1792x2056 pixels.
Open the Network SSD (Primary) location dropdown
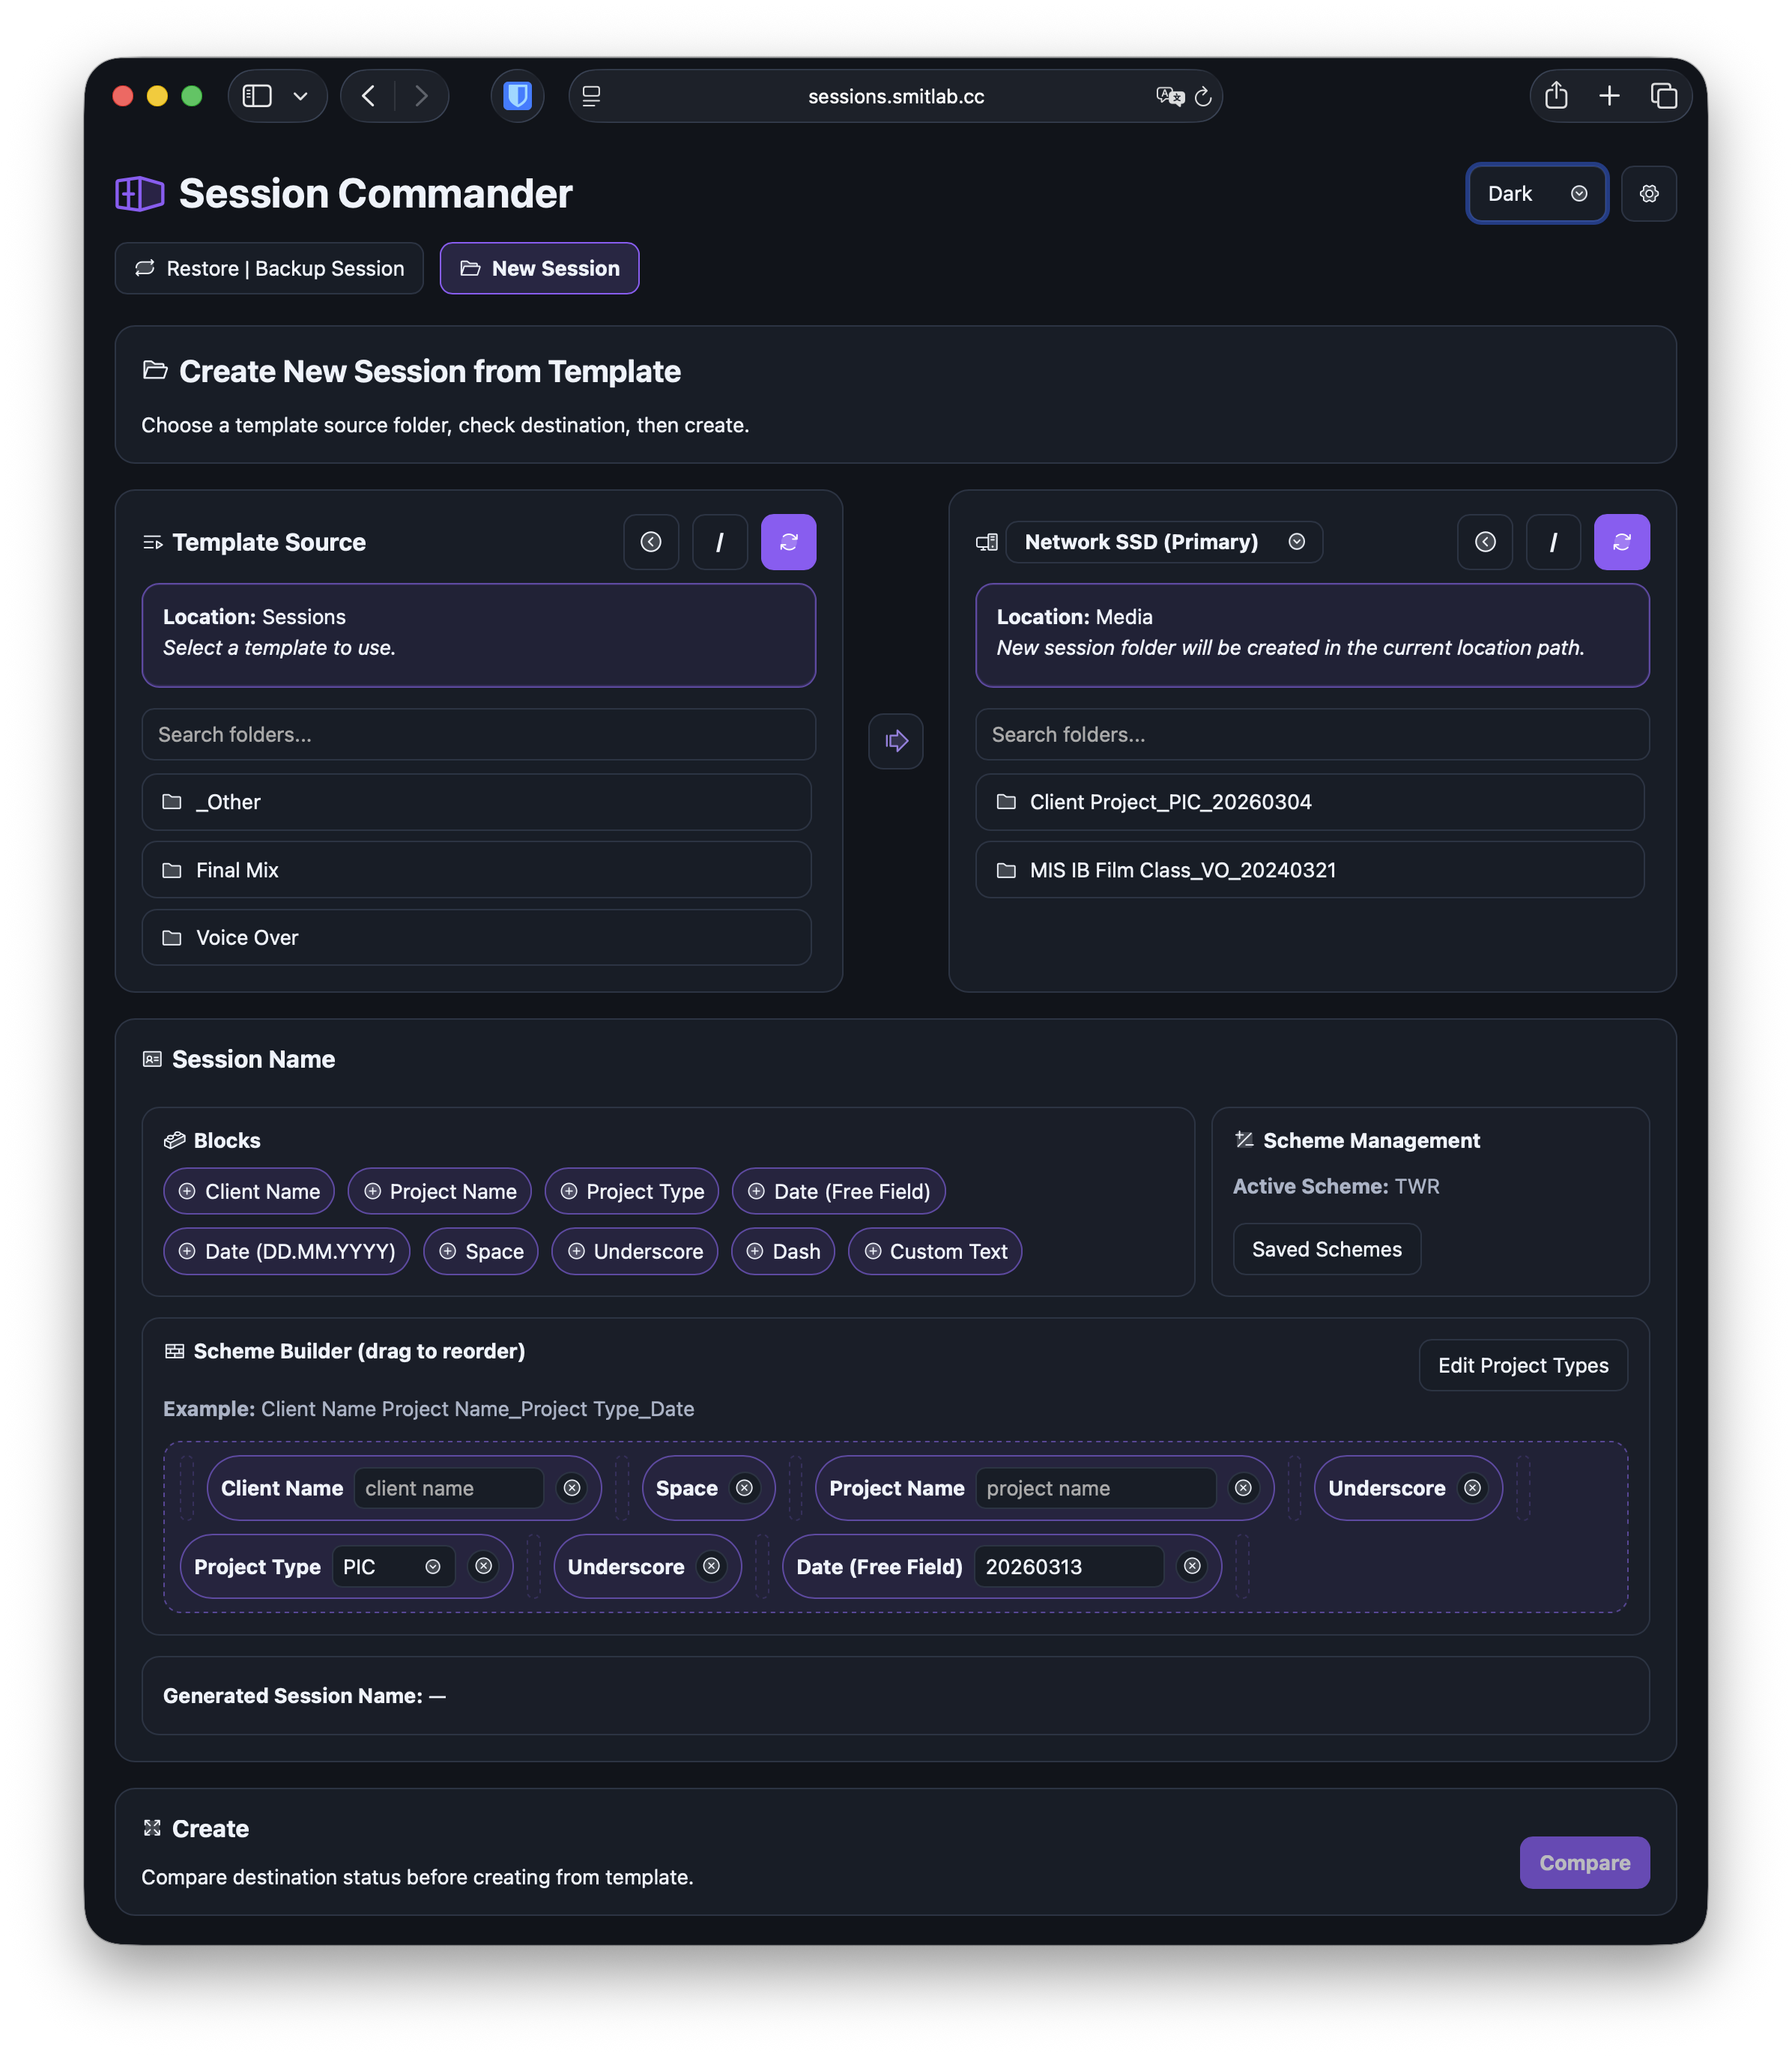[x=1164, y=542]
